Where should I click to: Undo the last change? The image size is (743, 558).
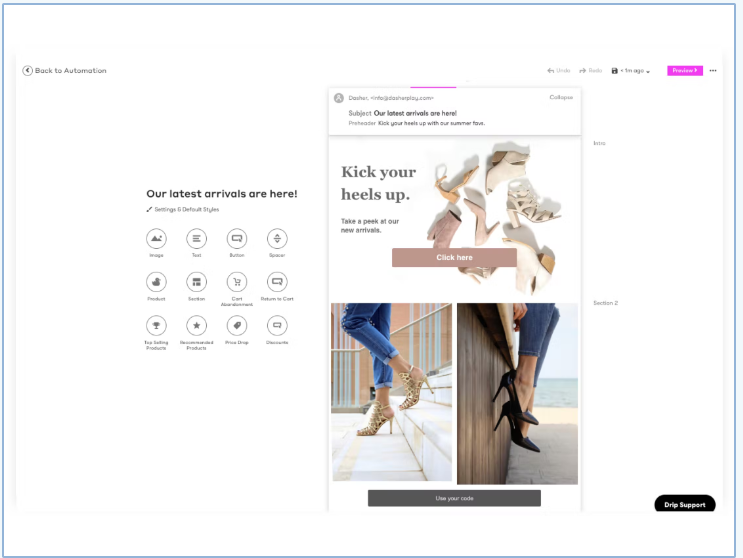point(559,71)
